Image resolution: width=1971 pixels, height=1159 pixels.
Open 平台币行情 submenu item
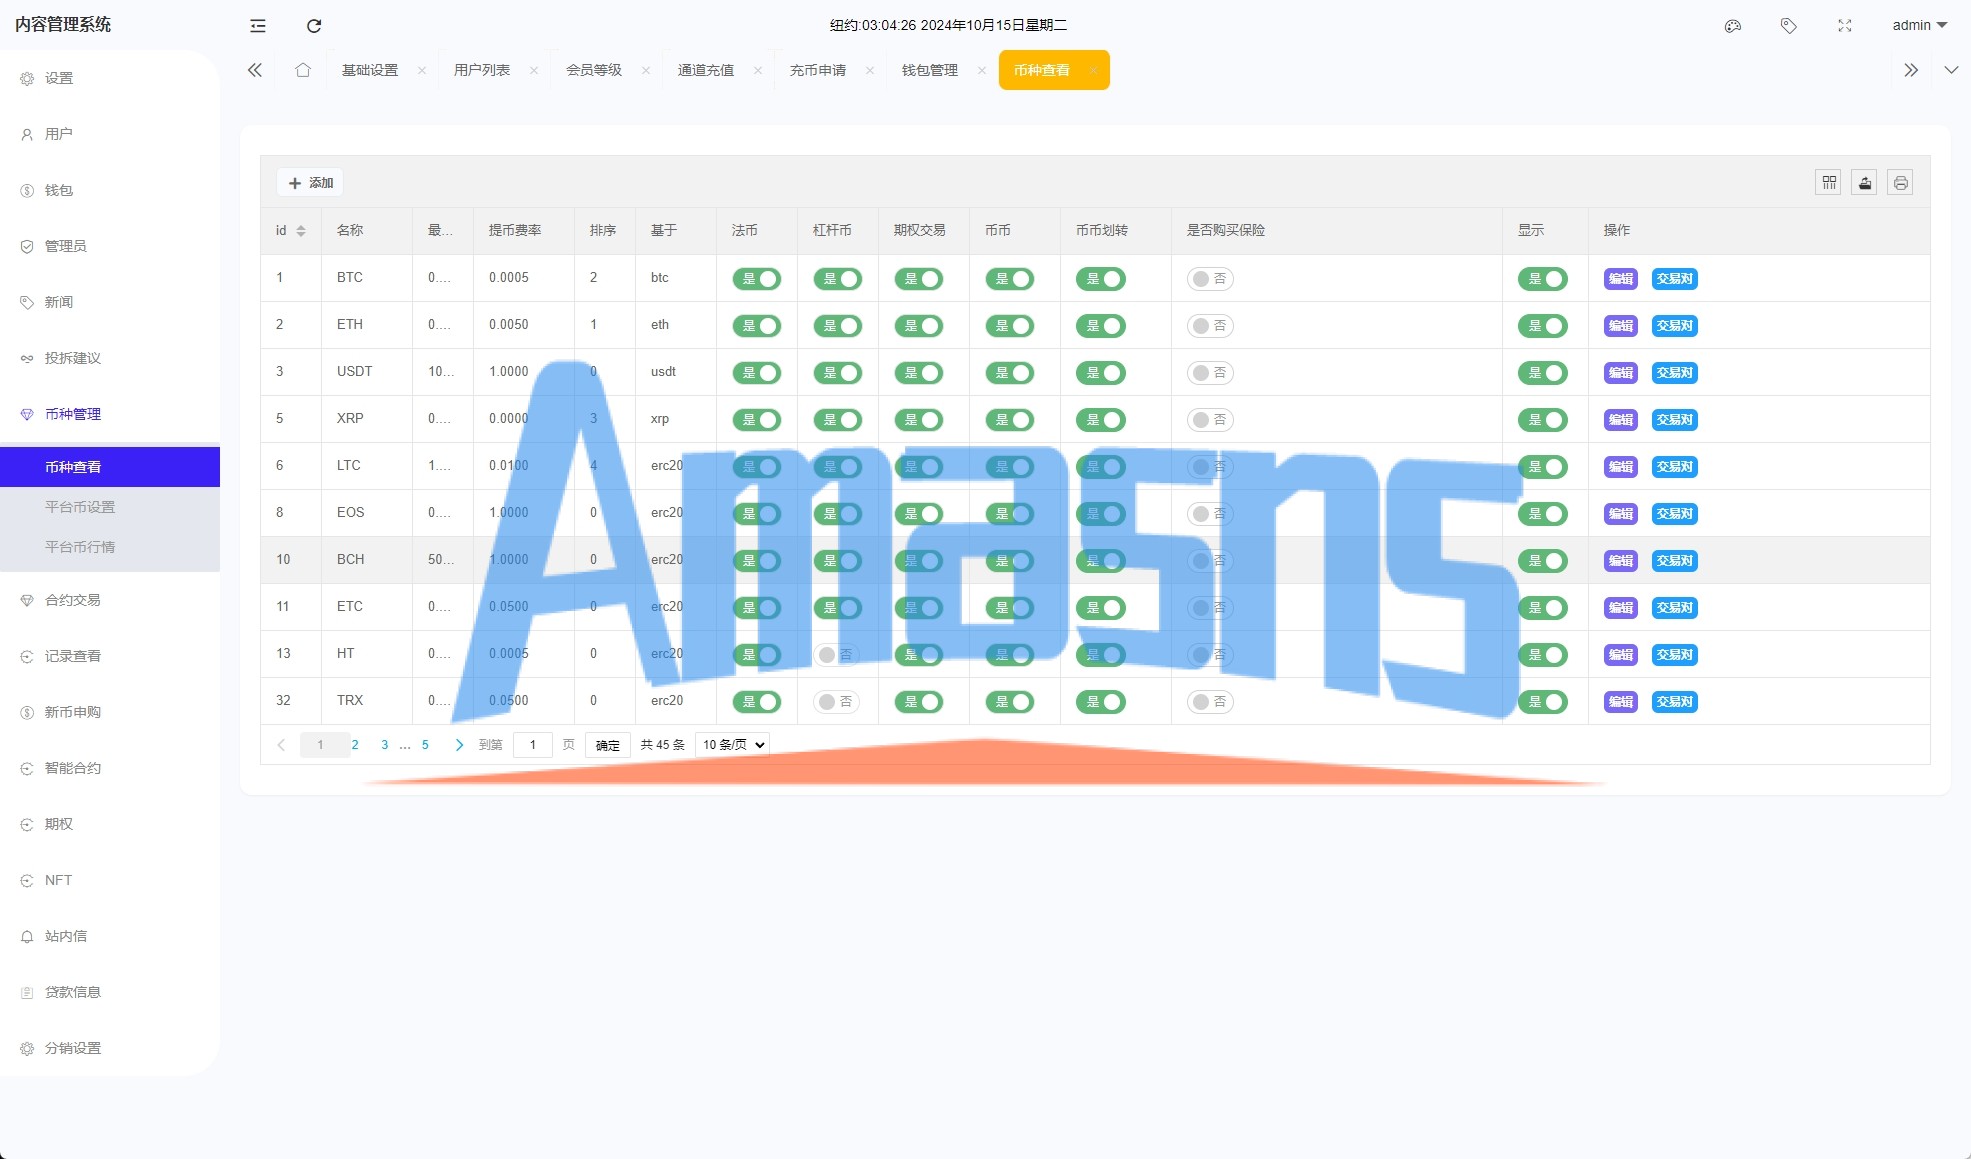[110, 547]
